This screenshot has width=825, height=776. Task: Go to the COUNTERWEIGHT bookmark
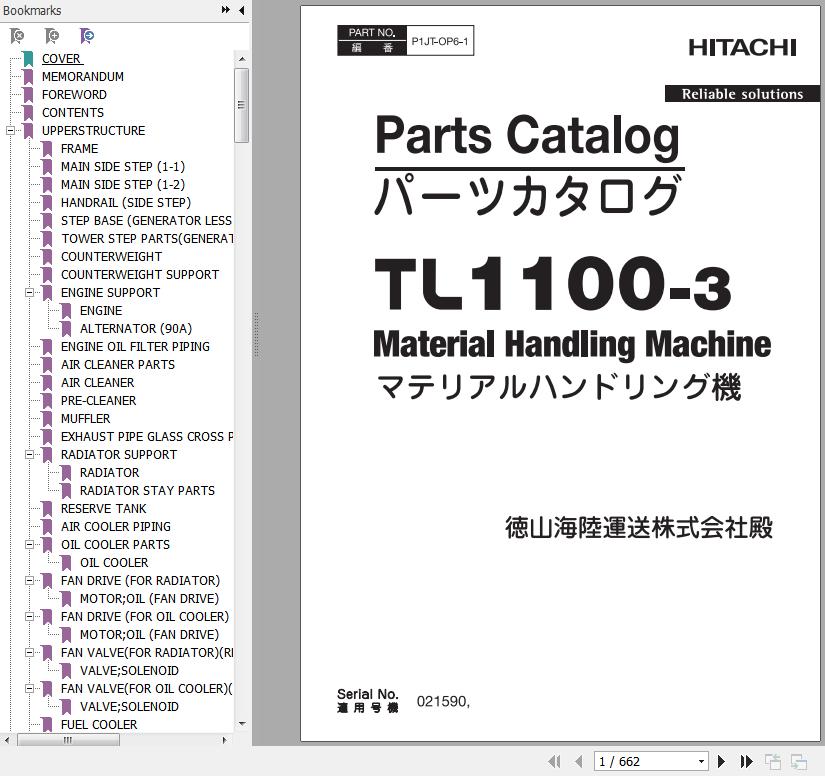[111, 256]
